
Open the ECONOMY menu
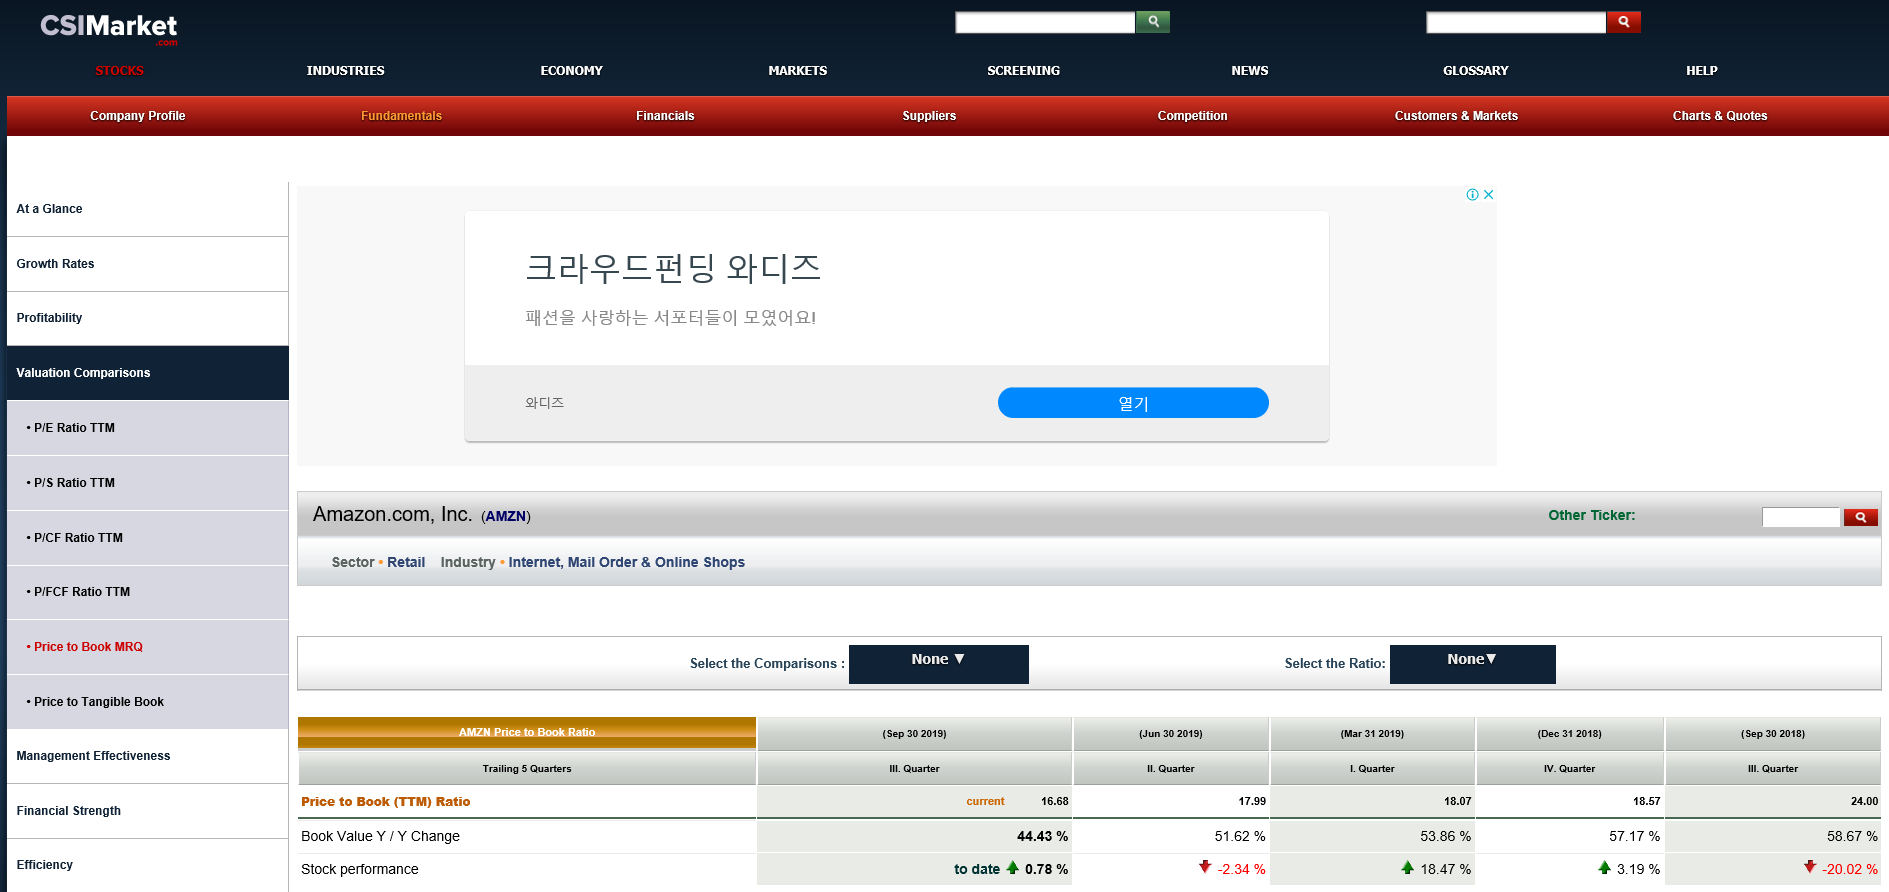571,71
